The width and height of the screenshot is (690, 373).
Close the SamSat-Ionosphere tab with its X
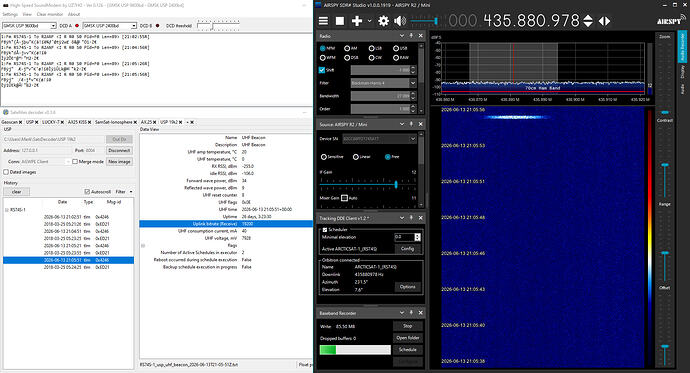tap(135, 122)
